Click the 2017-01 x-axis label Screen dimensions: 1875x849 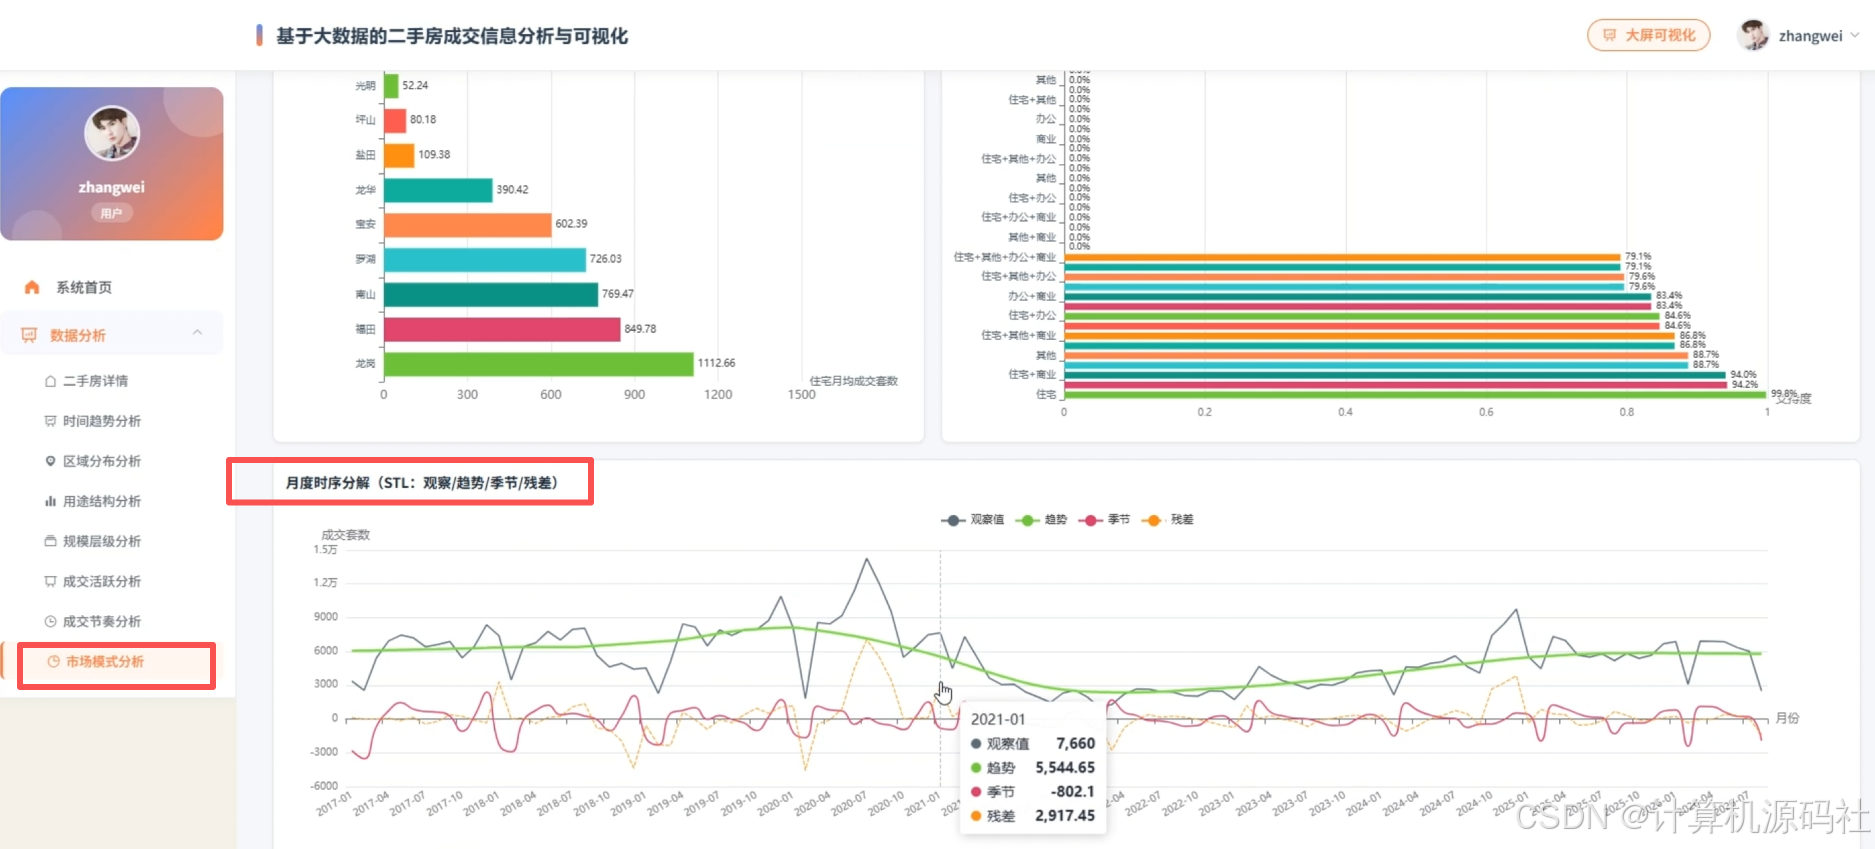[334, 803]
